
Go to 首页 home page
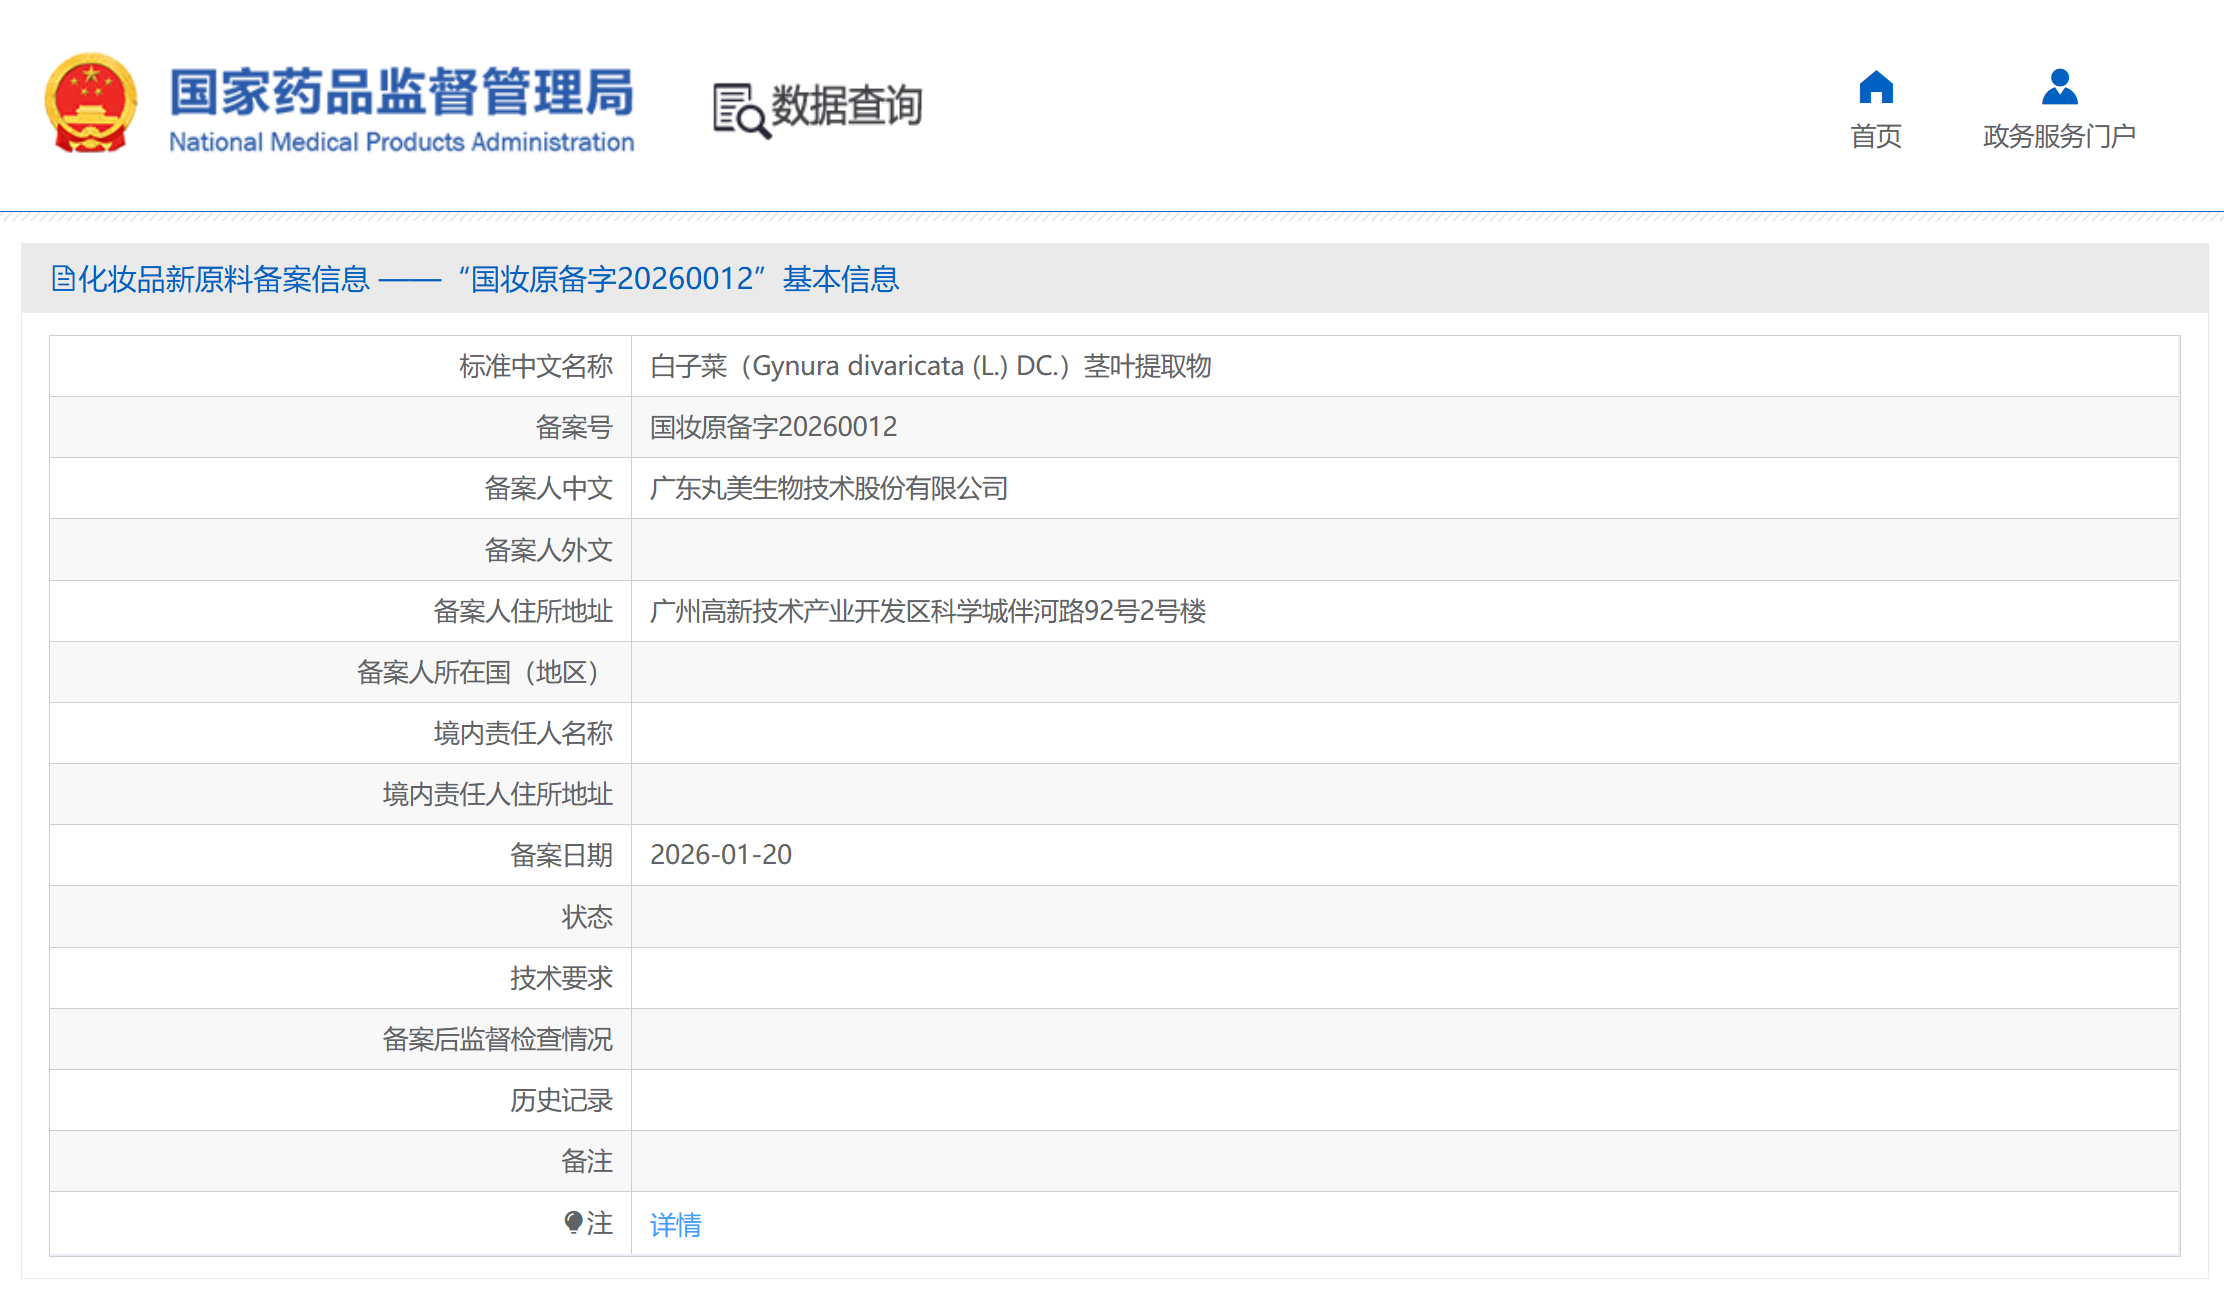pos(1875,136)
